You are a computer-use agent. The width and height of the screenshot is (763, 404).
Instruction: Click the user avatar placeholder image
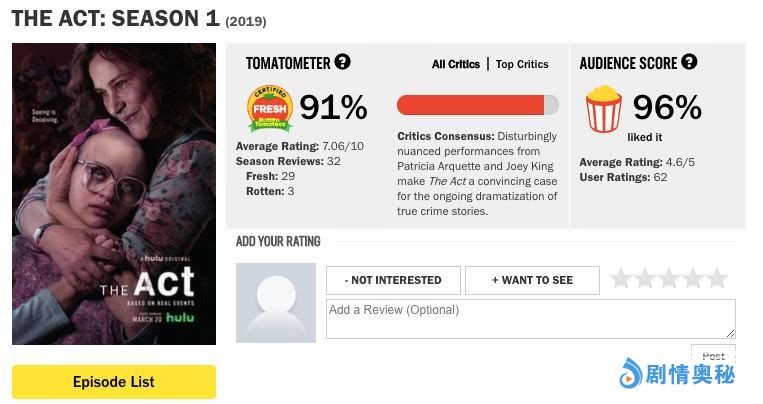(276, 303)
